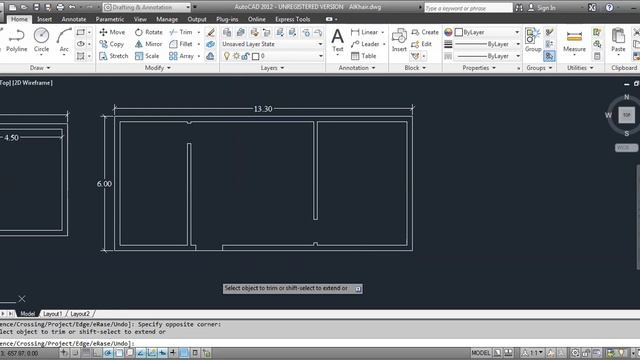The image size is (640, 360).
Task: Open the Express Tools tab
Action: click(292, 19)
